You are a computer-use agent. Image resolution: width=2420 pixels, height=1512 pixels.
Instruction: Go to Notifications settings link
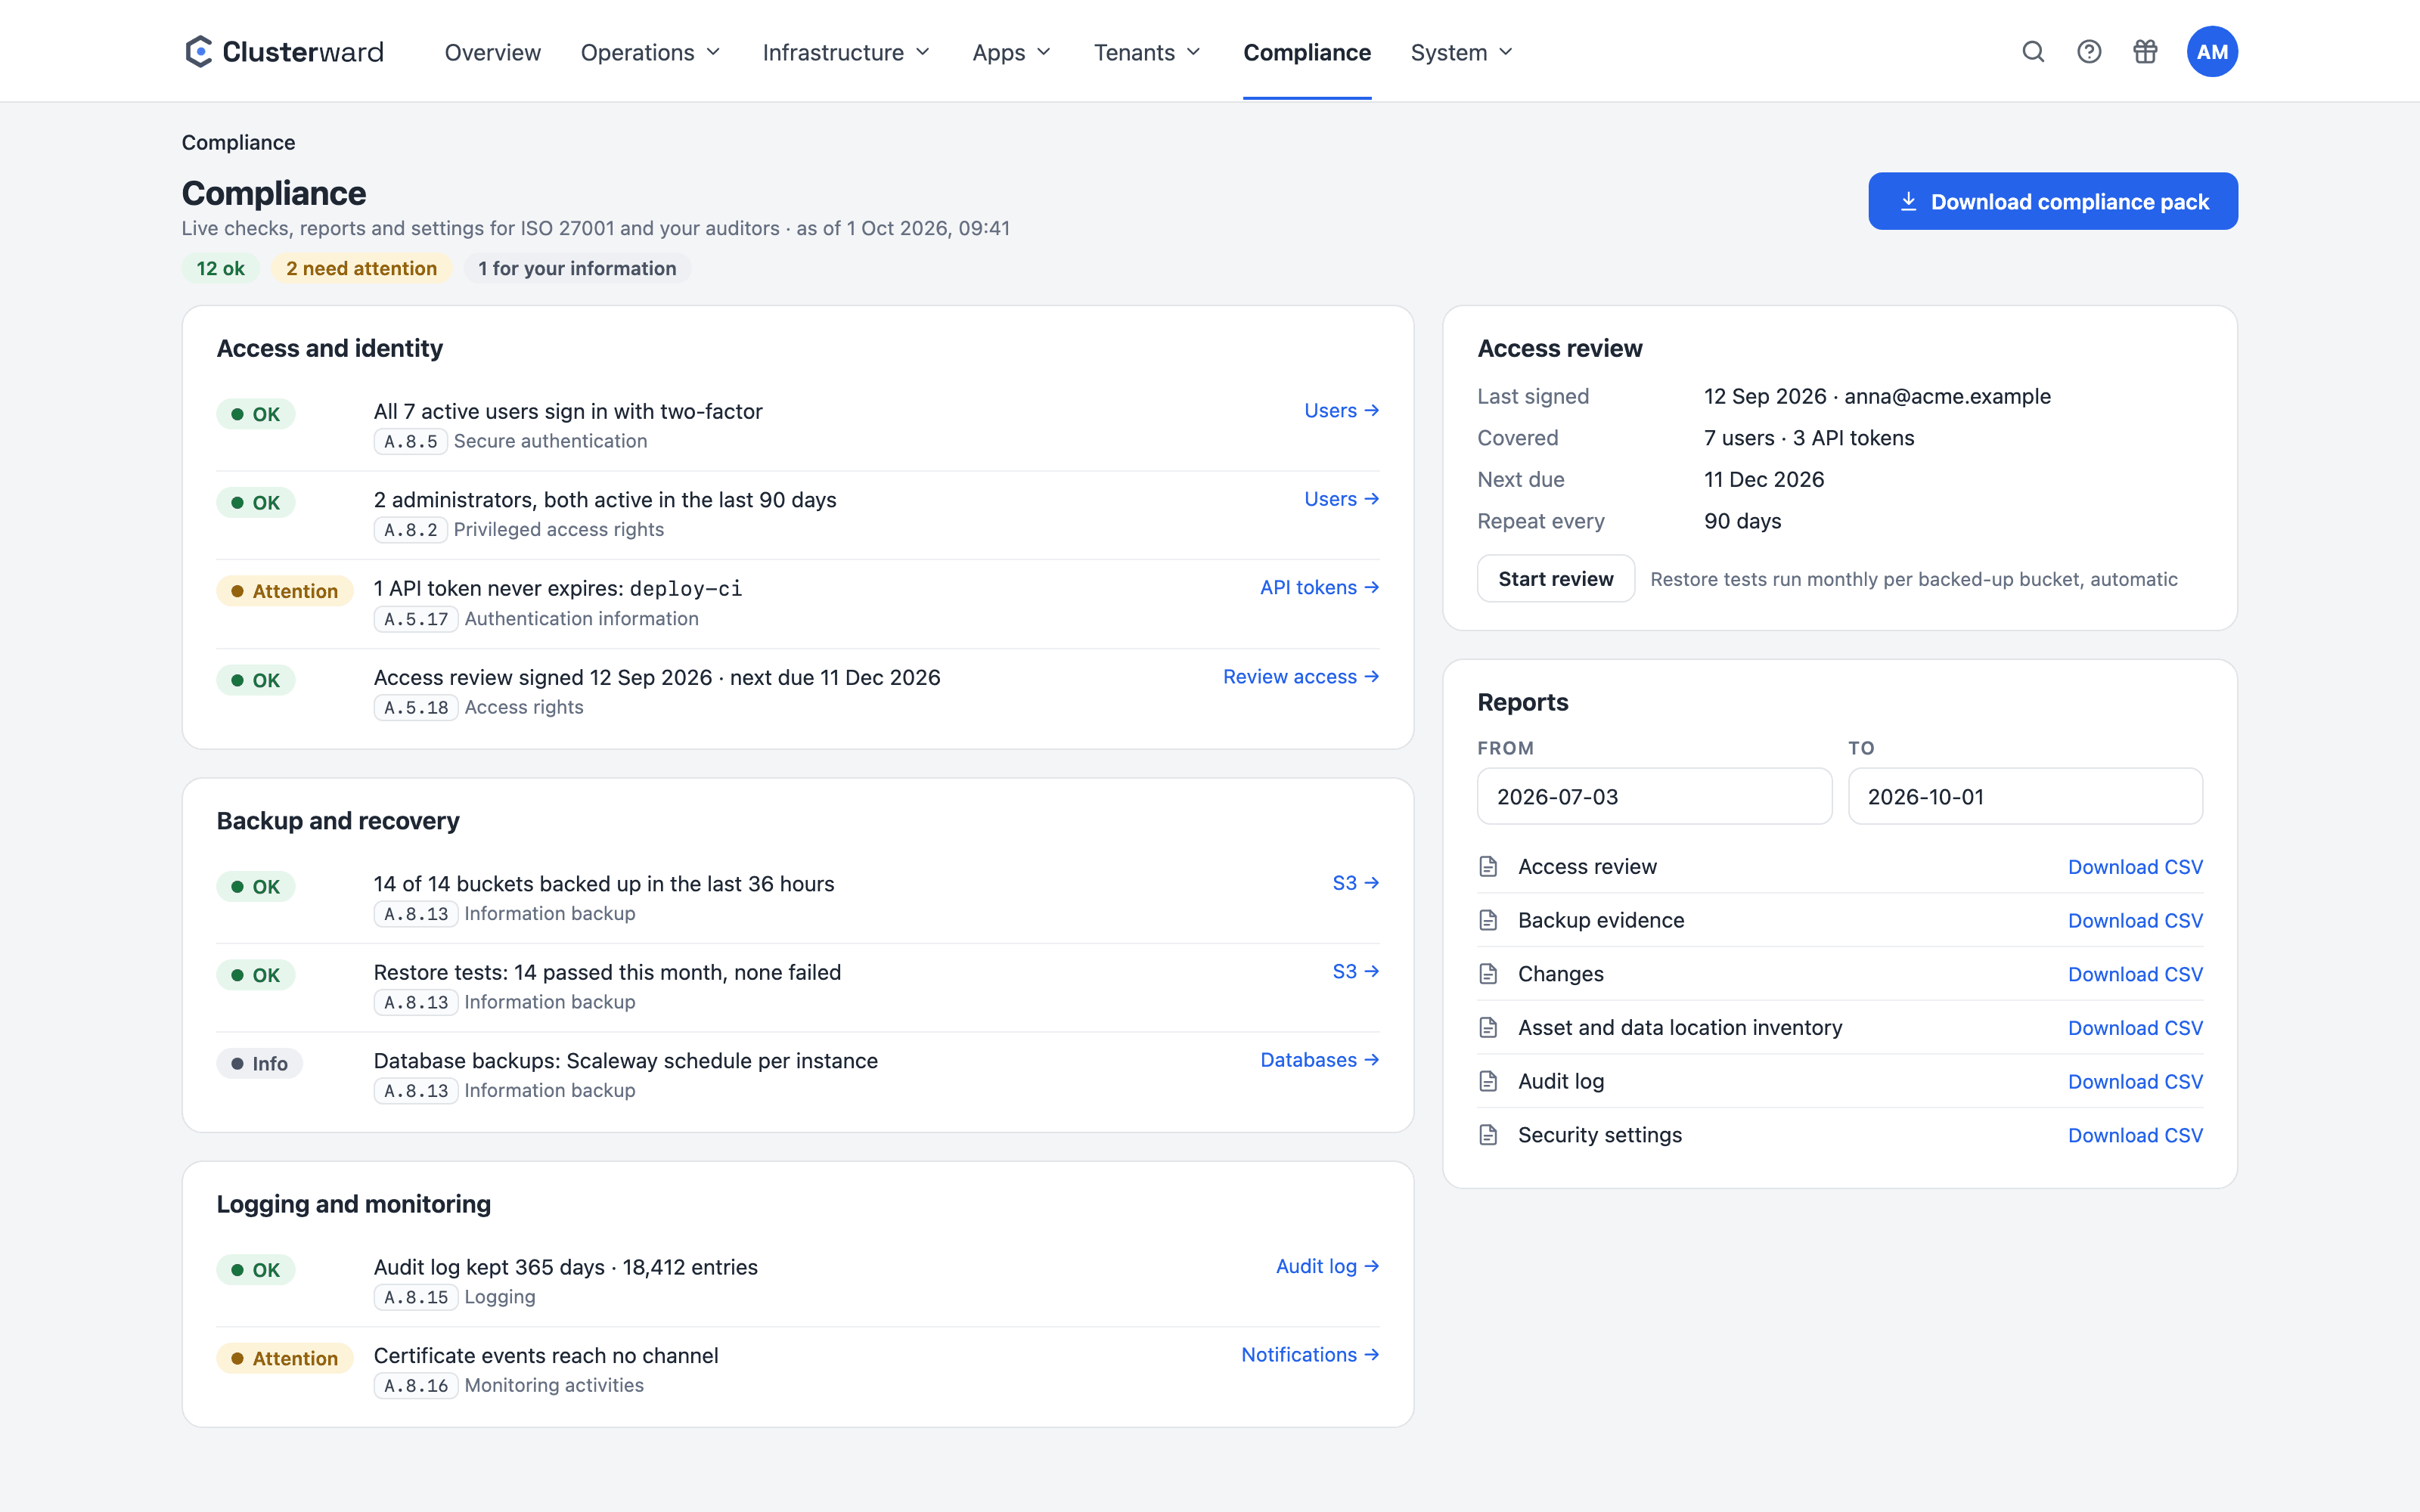coord(1310,1355)
